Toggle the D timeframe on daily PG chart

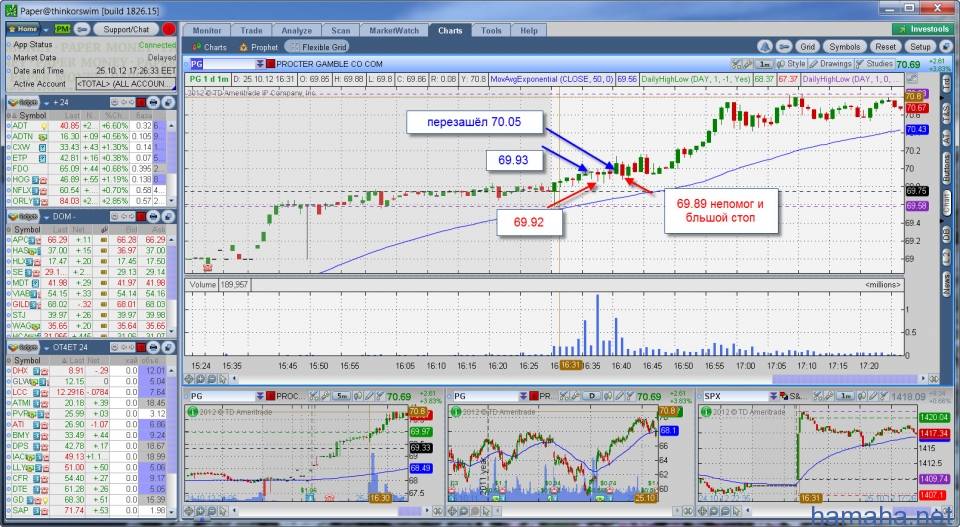[x=592, y=396]
